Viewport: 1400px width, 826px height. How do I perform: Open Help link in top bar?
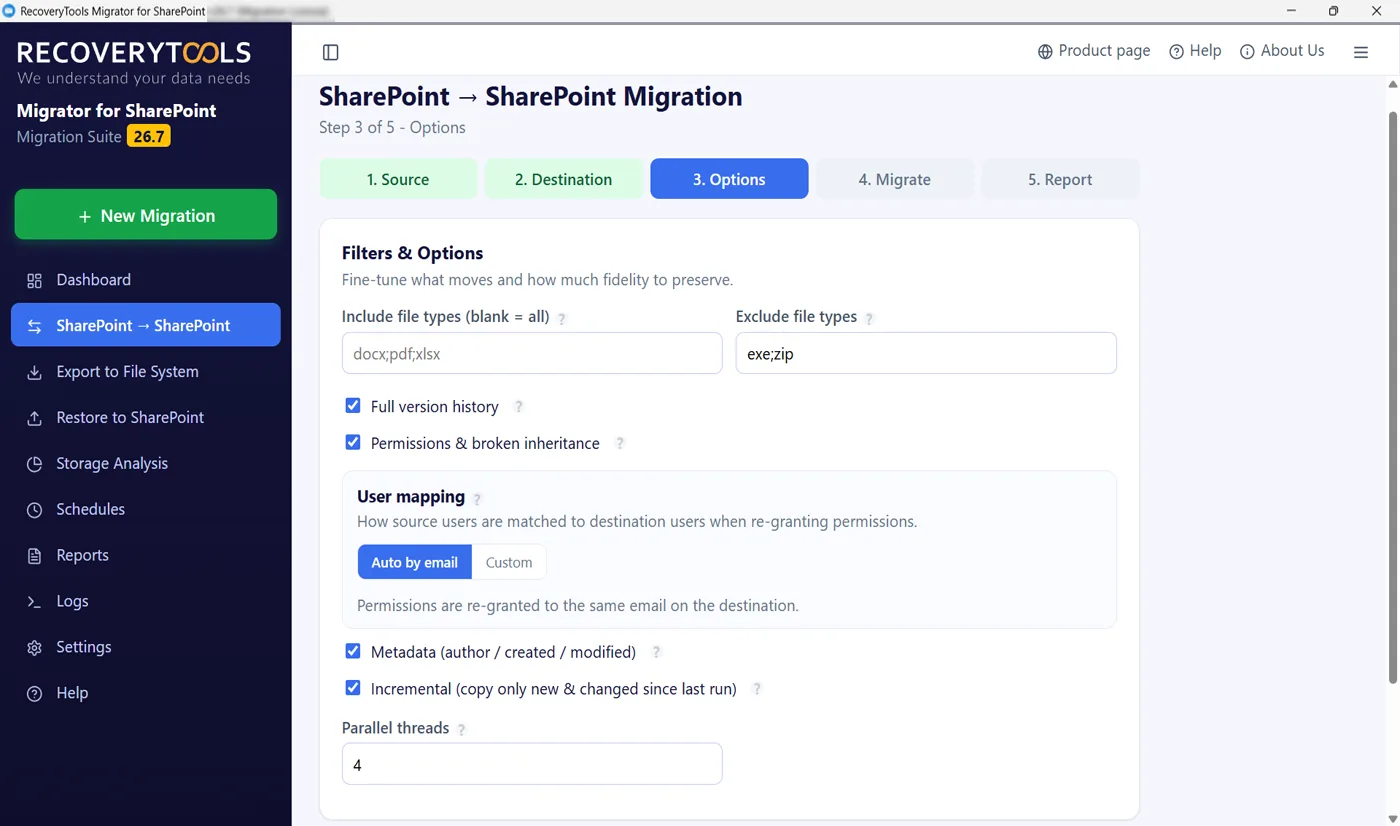[x=1195, y=51]
